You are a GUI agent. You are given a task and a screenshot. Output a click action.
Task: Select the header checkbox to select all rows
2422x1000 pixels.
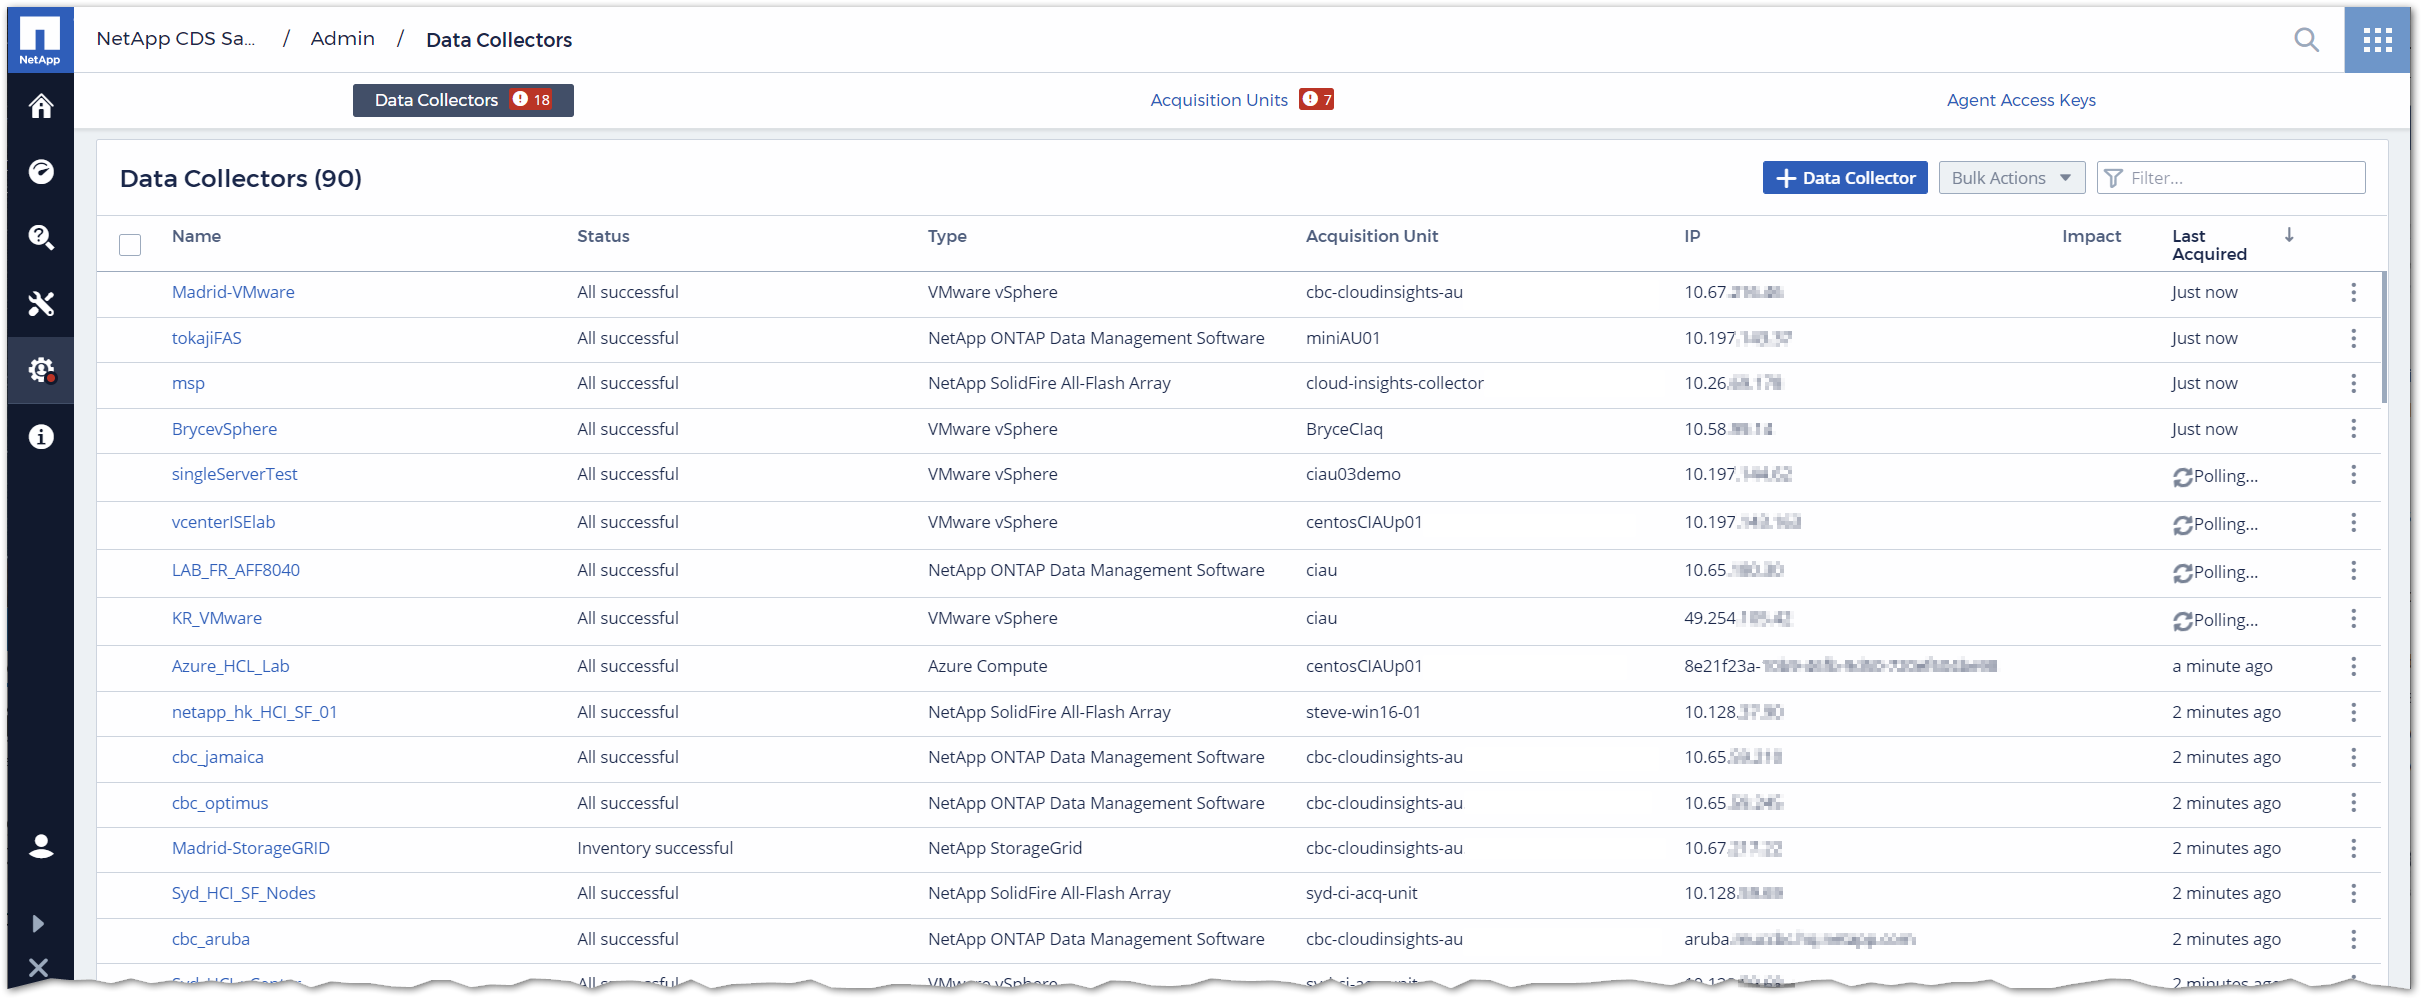130,244
